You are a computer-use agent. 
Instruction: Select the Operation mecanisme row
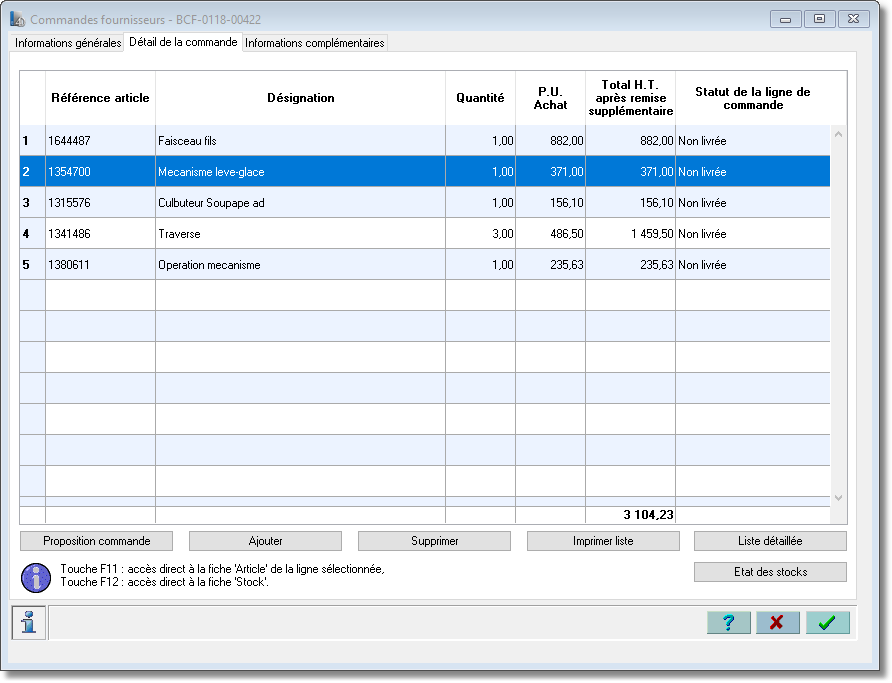click(x=425, y=264)
